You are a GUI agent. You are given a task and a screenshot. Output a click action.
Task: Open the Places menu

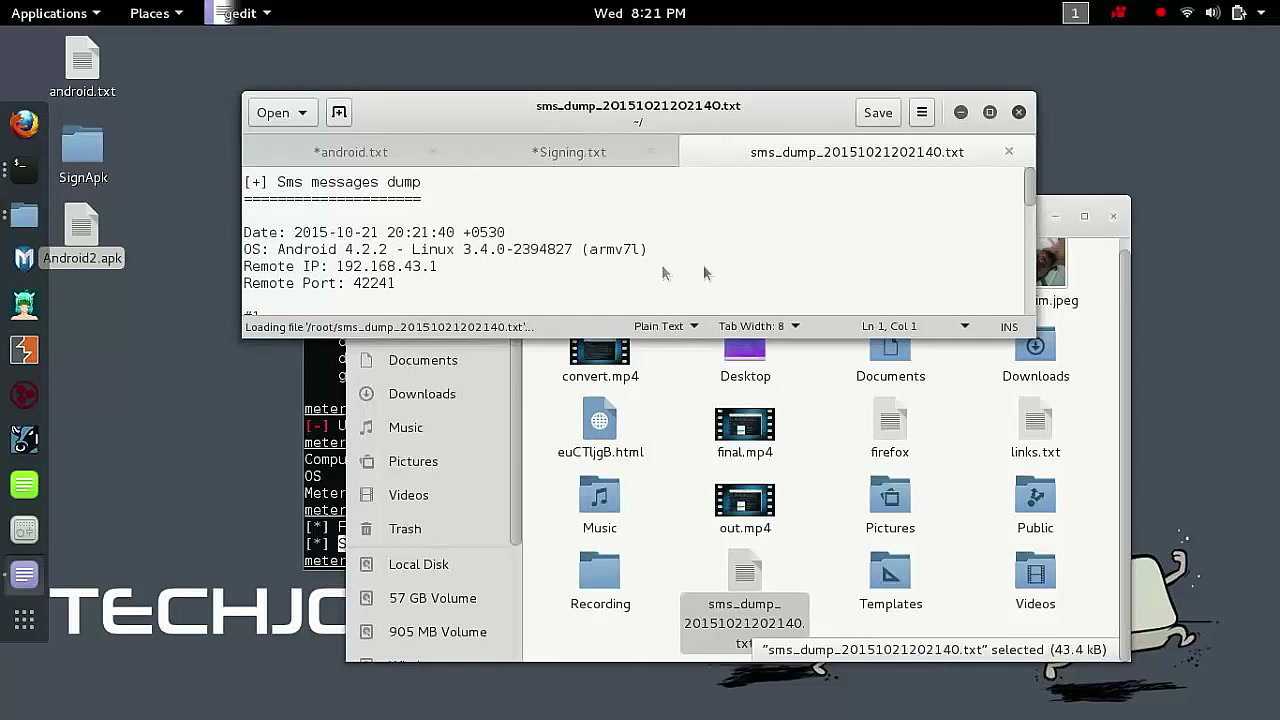click(156, 13)
